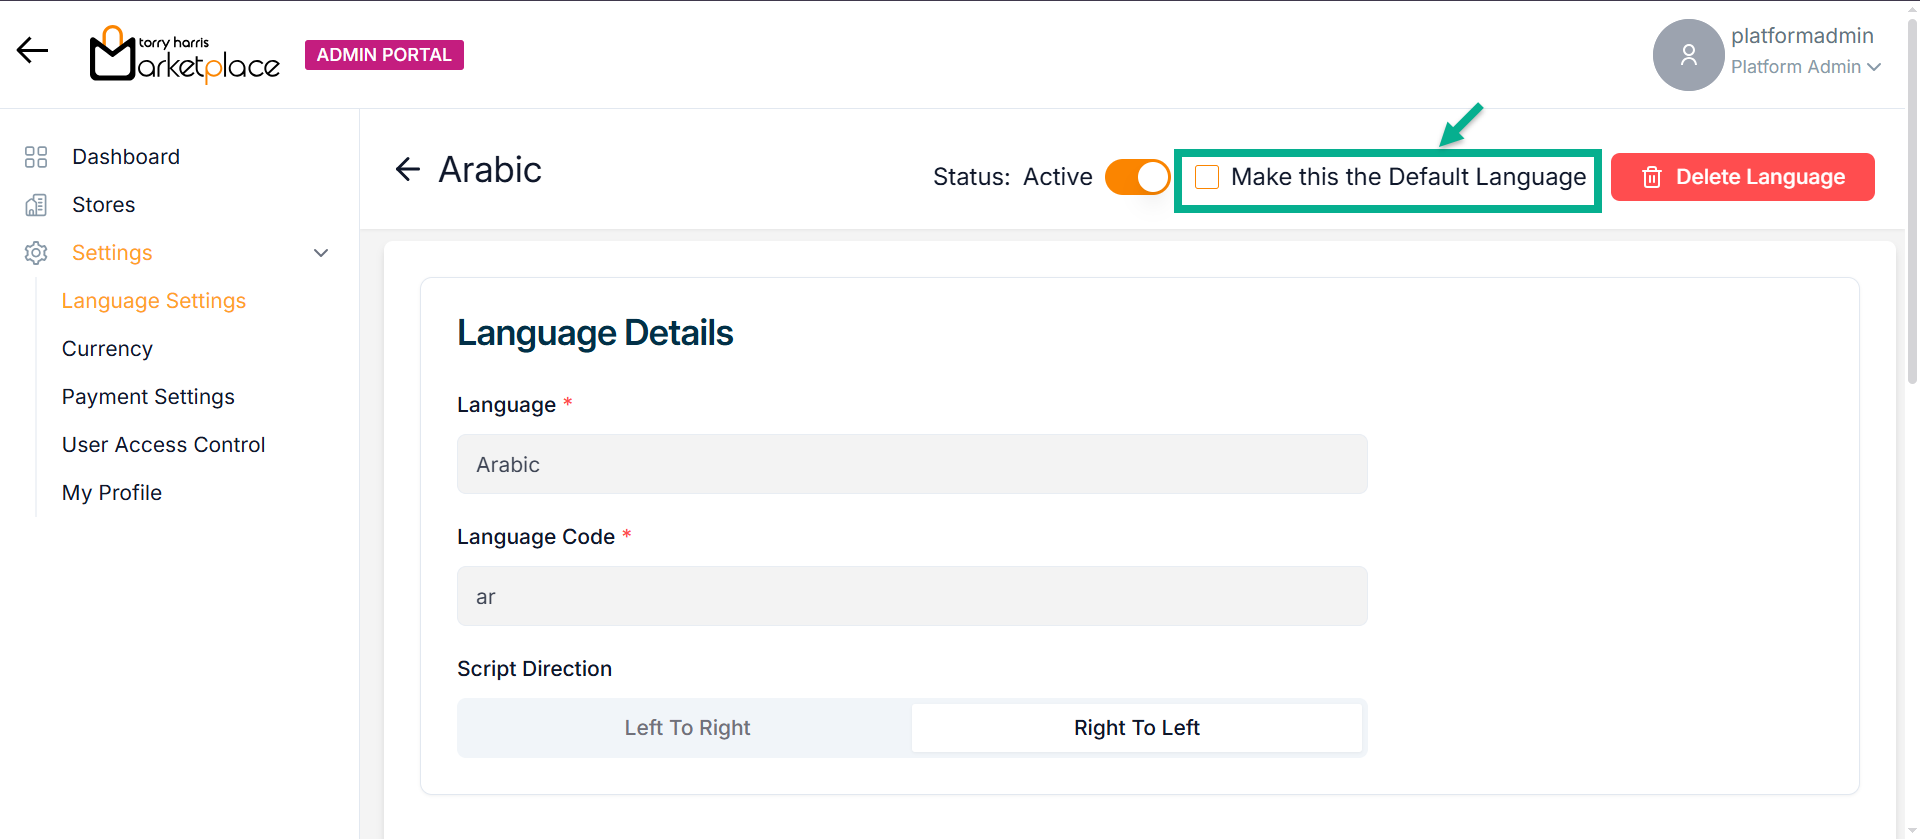Click the platformadmin user avatar
The height and width of the screenshot is (839, 1920).
pos(1688,55)
